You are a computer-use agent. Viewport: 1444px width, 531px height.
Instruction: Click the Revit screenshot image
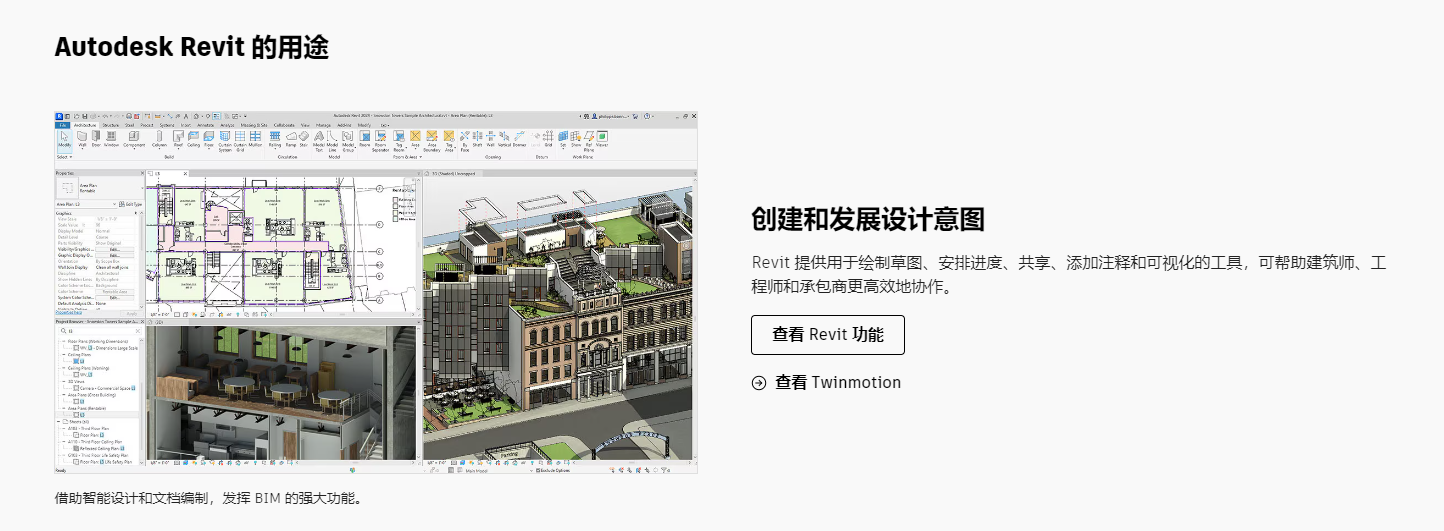(375, 292)
